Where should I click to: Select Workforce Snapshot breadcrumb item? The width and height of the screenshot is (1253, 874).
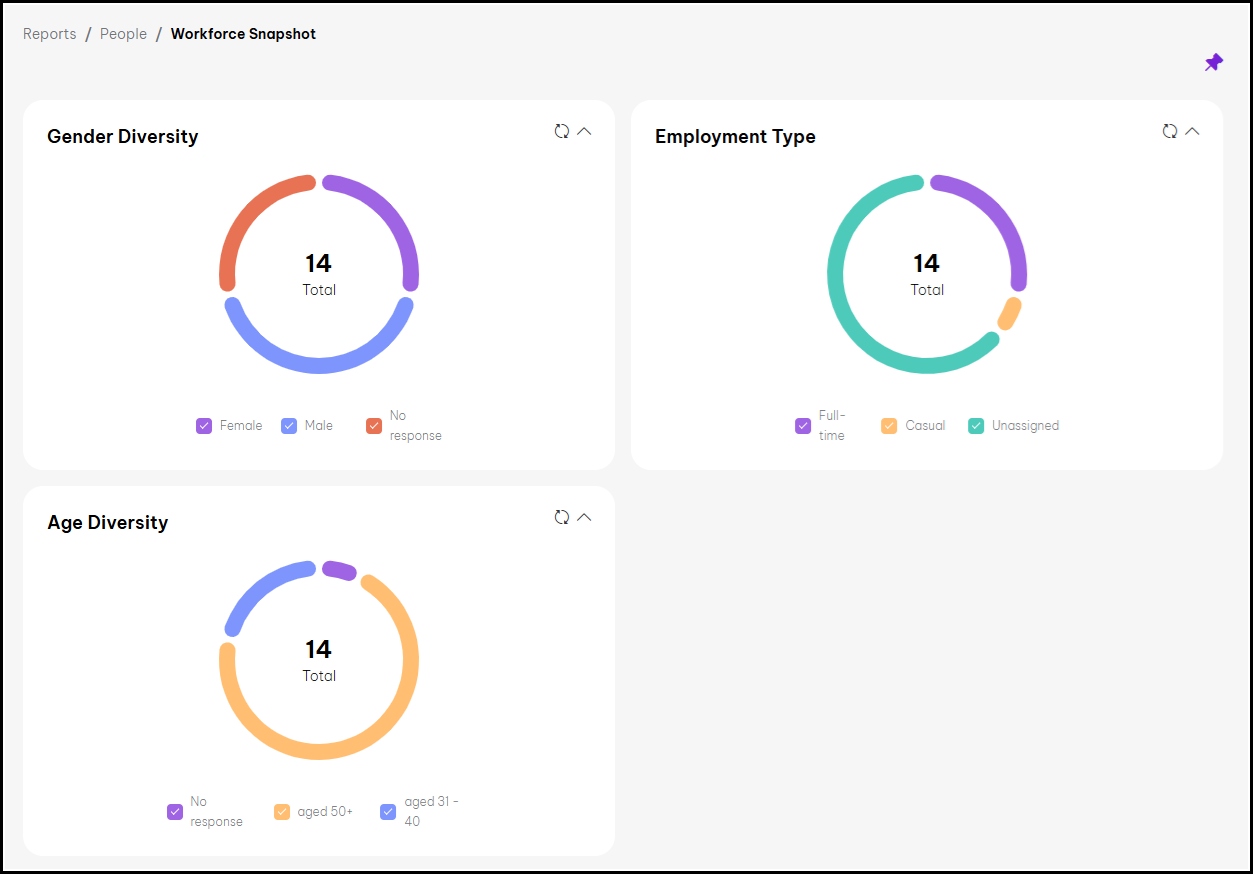tap(243, 34)
